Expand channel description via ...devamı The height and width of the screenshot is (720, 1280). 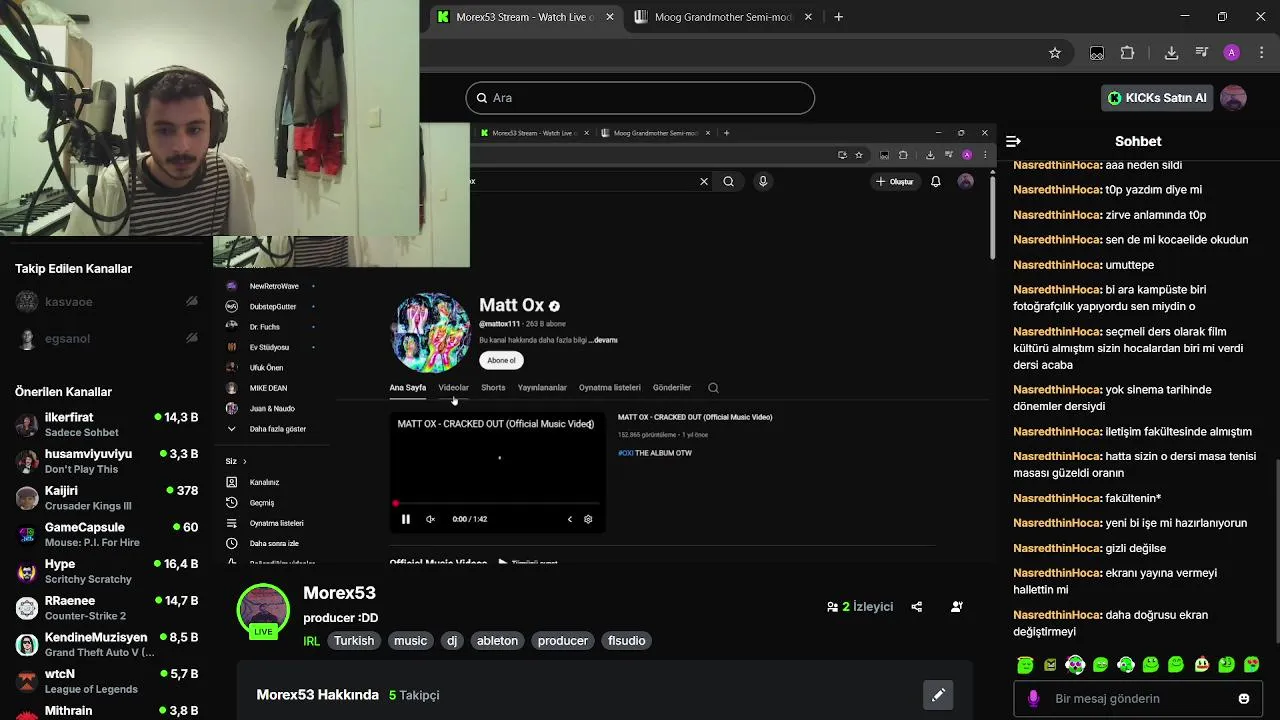[x=604, y=340]
